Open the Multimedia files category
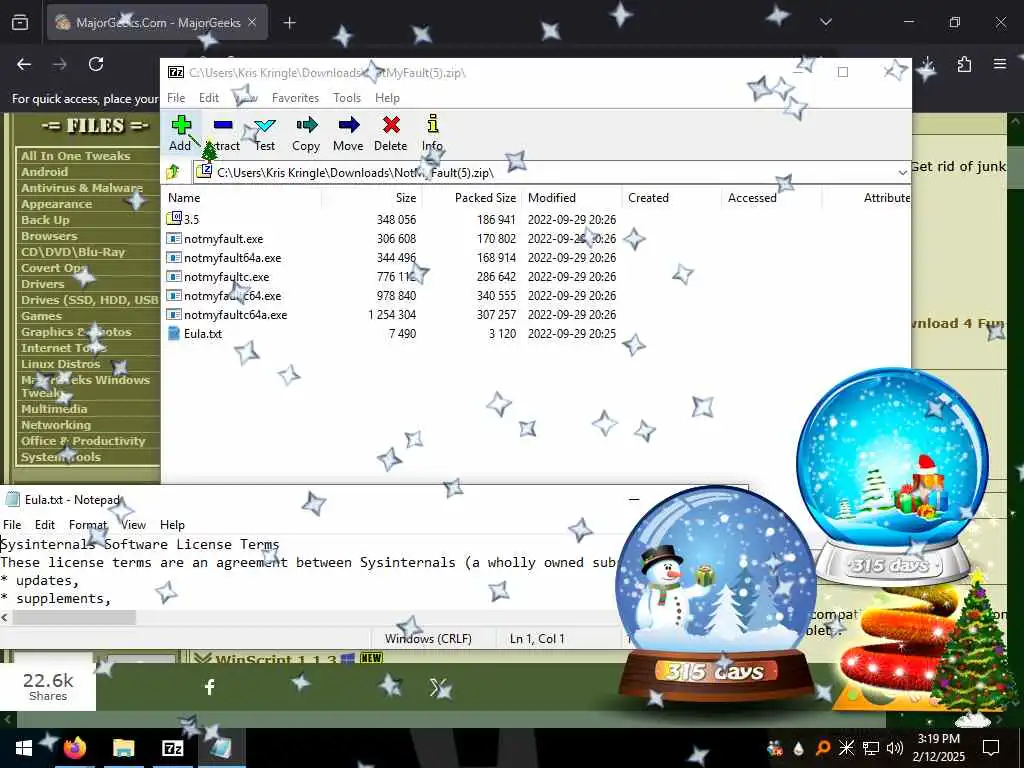Image resolution: width=1024 pixels, height=768 pixels. point(54,409)
